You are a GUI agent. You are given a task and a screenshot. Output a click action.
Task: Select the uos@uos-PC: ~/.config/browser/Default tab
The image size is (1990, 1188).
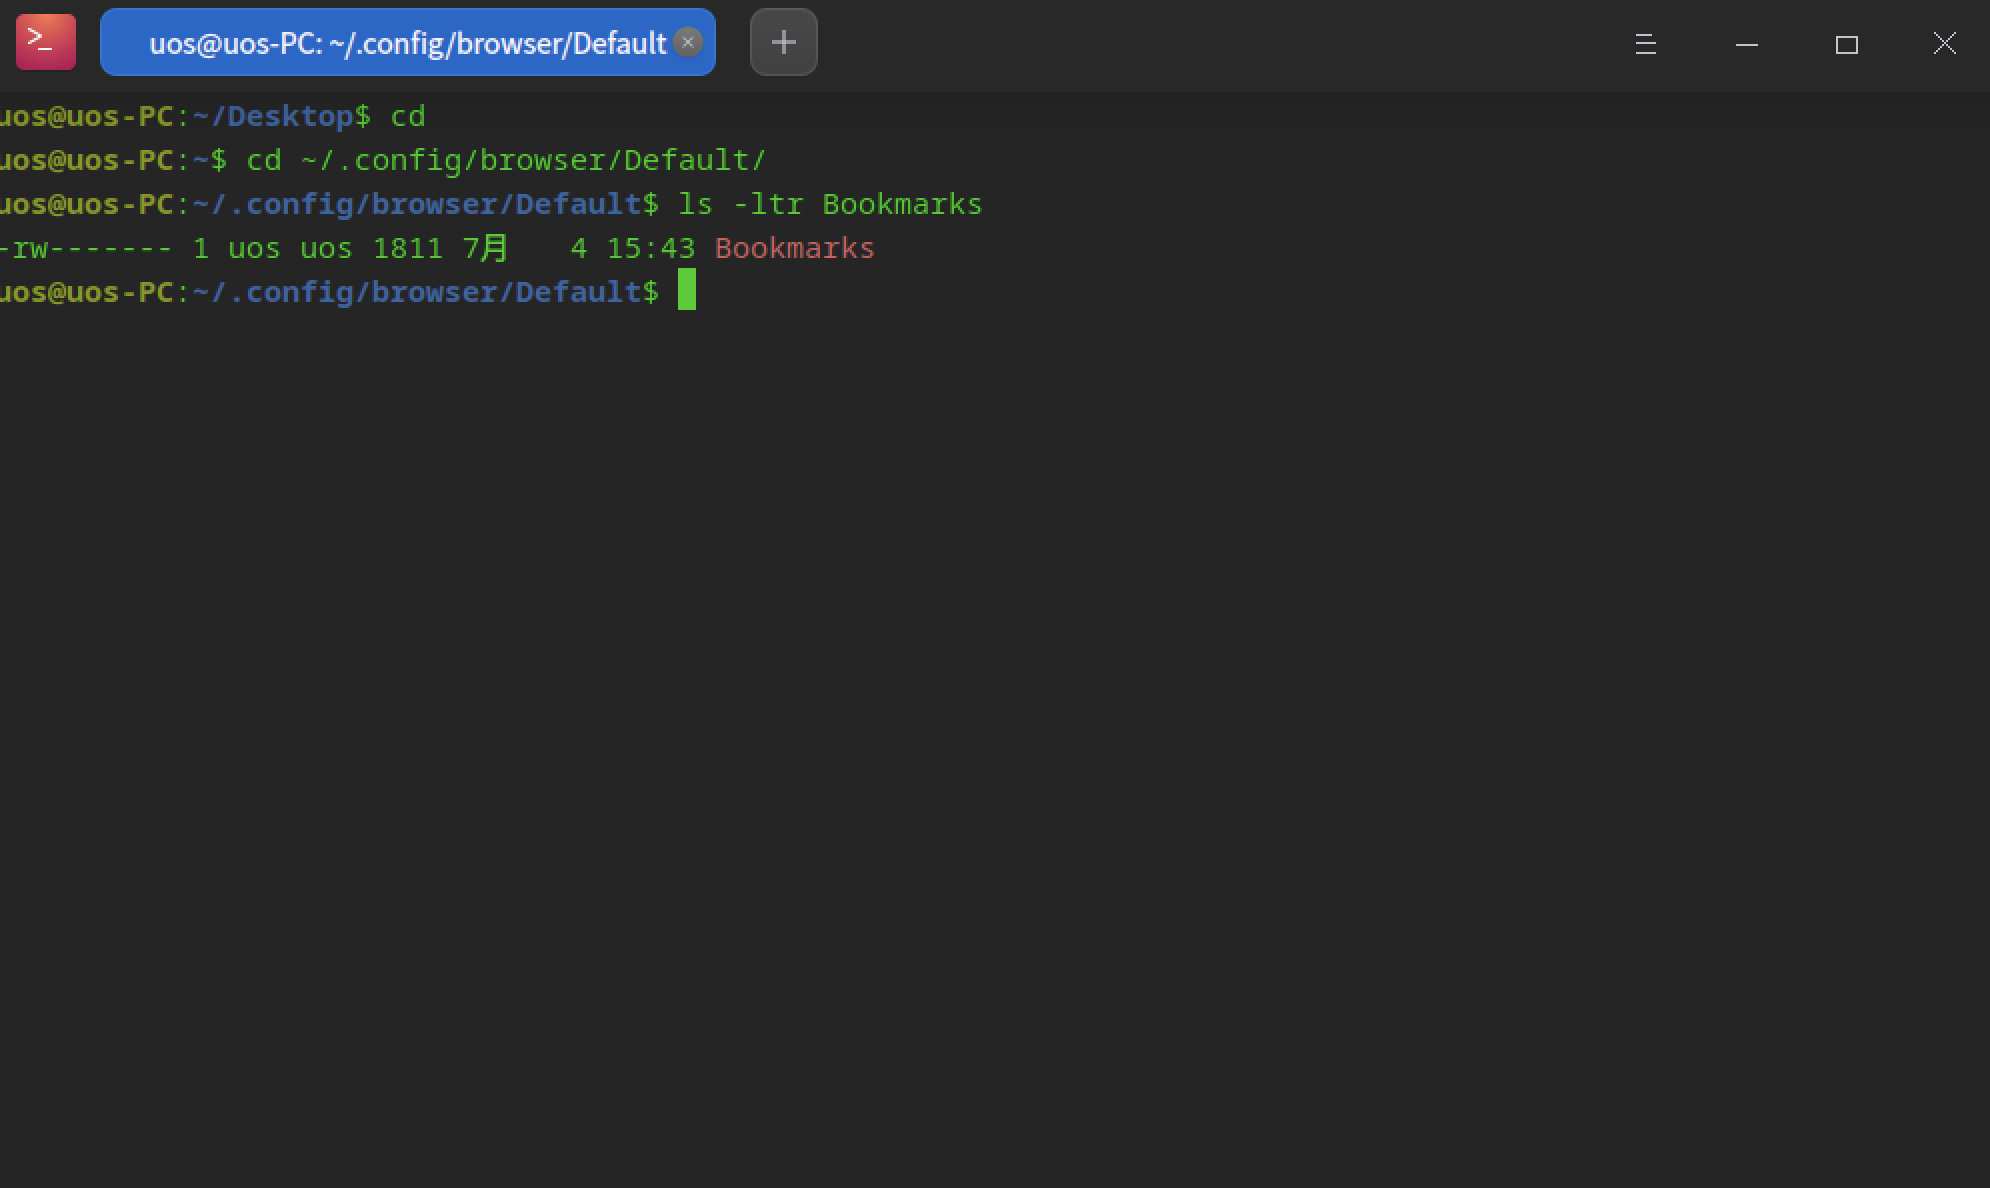pyautogui.click(x=407, y=42)
